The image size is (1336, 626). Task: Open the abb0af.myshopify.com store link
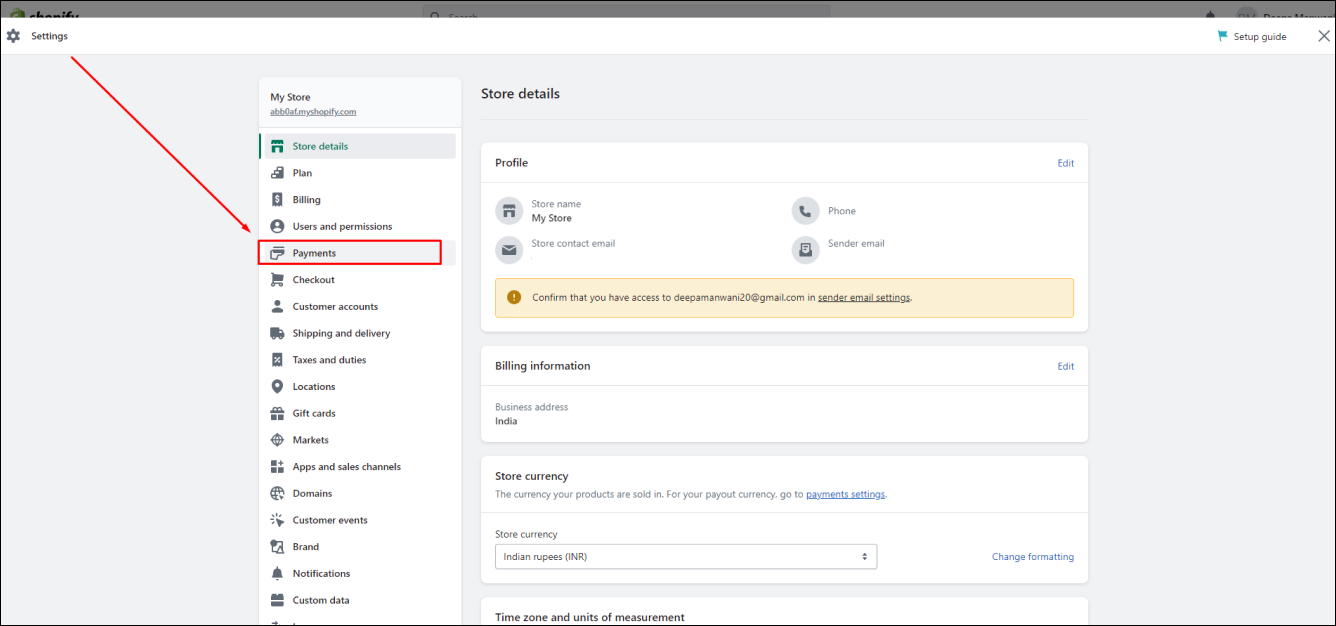click(313, 112)
